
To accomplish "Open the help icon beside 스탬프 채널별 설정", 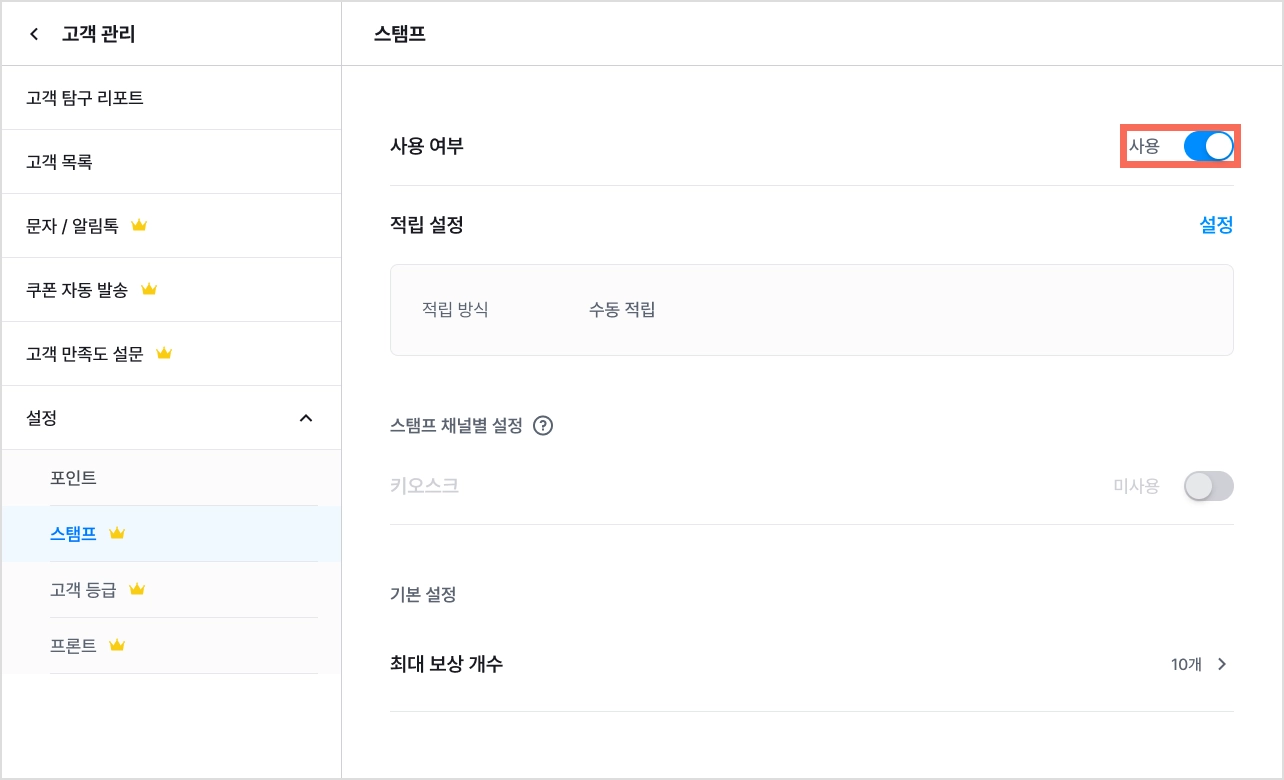I will click(x=543, y=426).
